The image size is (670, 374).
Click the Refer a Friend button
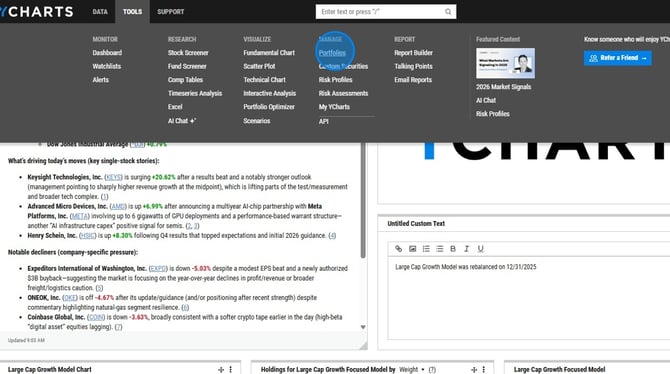tap(618, 58)
